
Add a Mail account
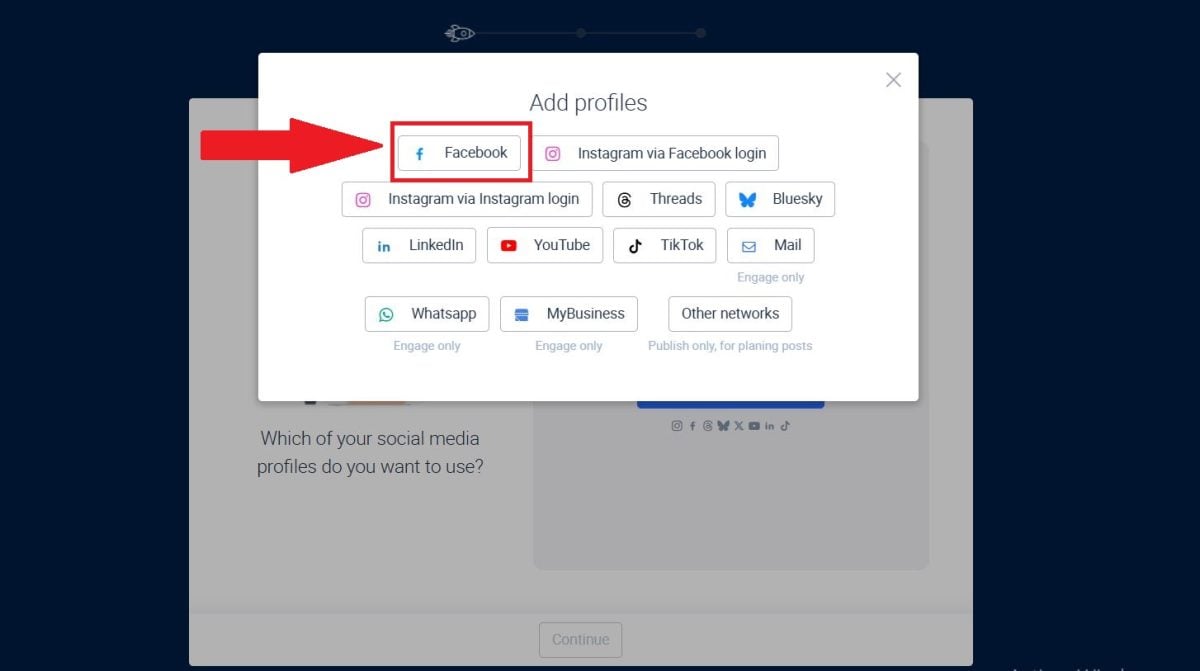tap(771, 245)
